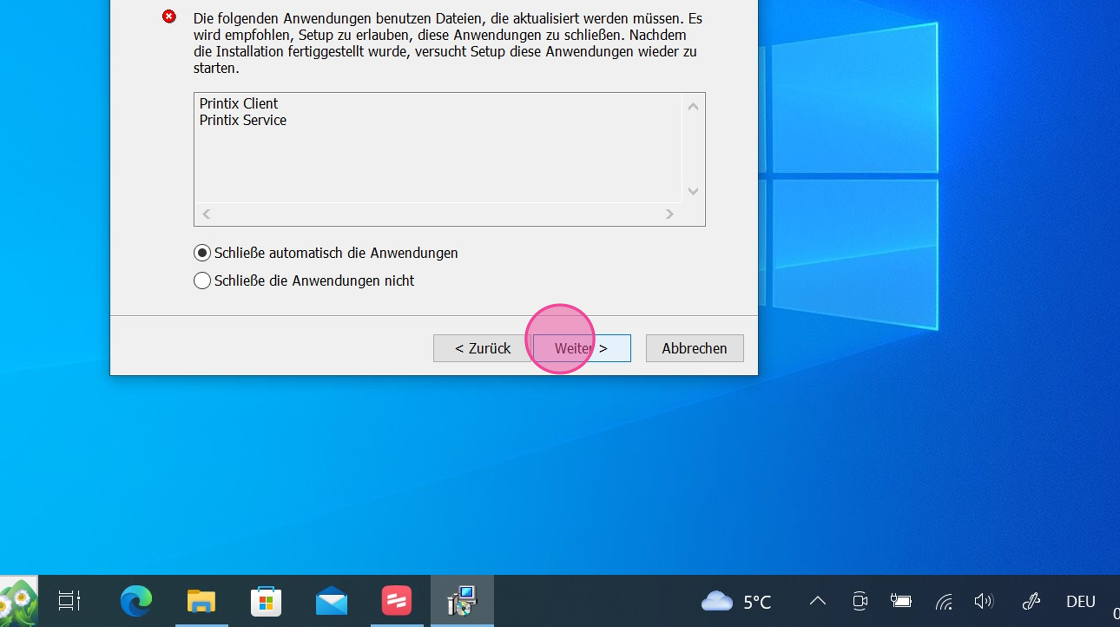Screen dimensions: 1120x627
Task: Cancel setup with Abbrechen
Action: [694, 348]
